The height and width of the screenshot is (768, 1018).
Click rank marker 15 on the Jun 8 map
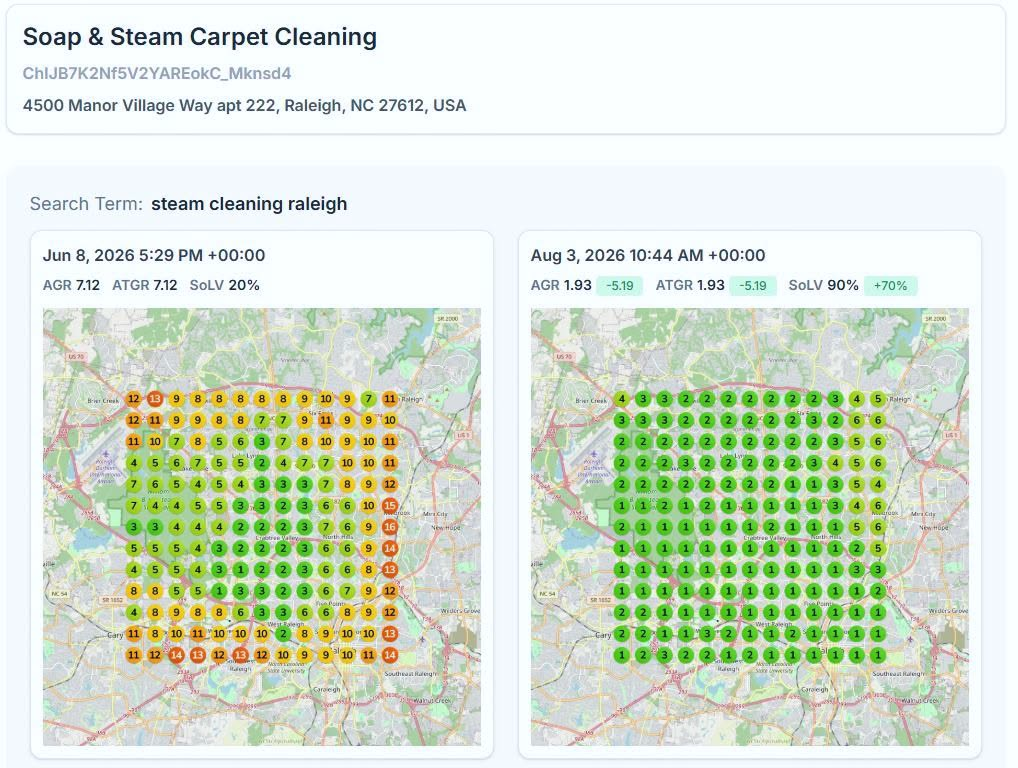point(390,505)
